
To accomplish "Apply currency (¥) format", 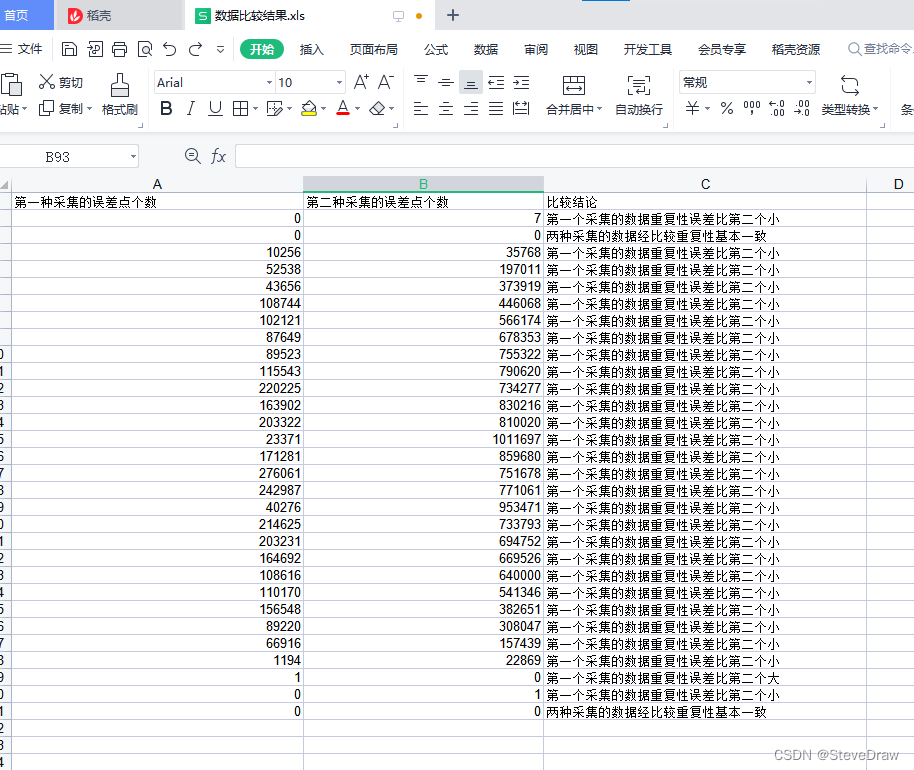I will tap(692, 108).
